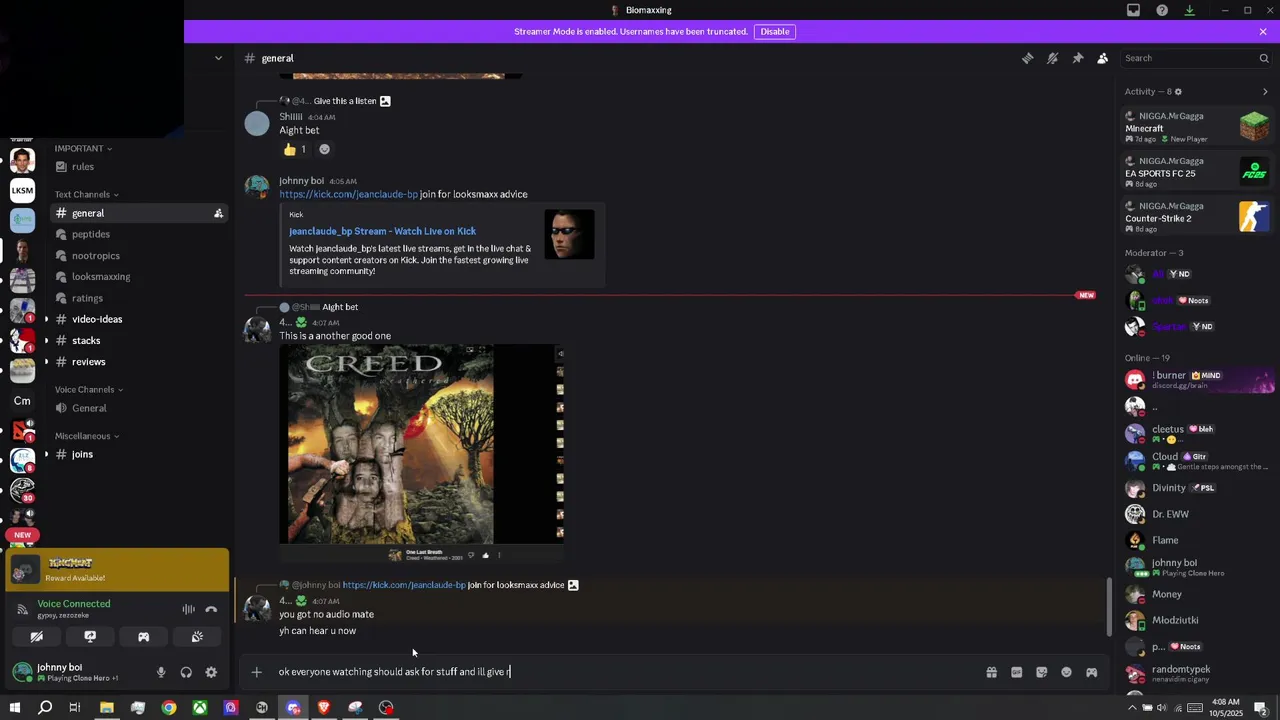Open the Activity settings gear icon
Viewport: 1280px width, 720px height.
1178,91
